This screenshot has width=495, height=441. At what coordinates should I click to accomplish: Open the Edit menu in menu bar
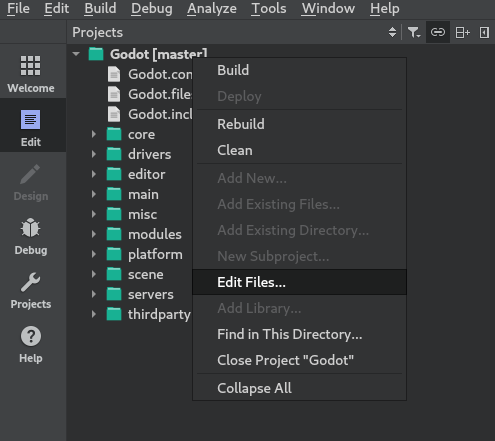57,8
